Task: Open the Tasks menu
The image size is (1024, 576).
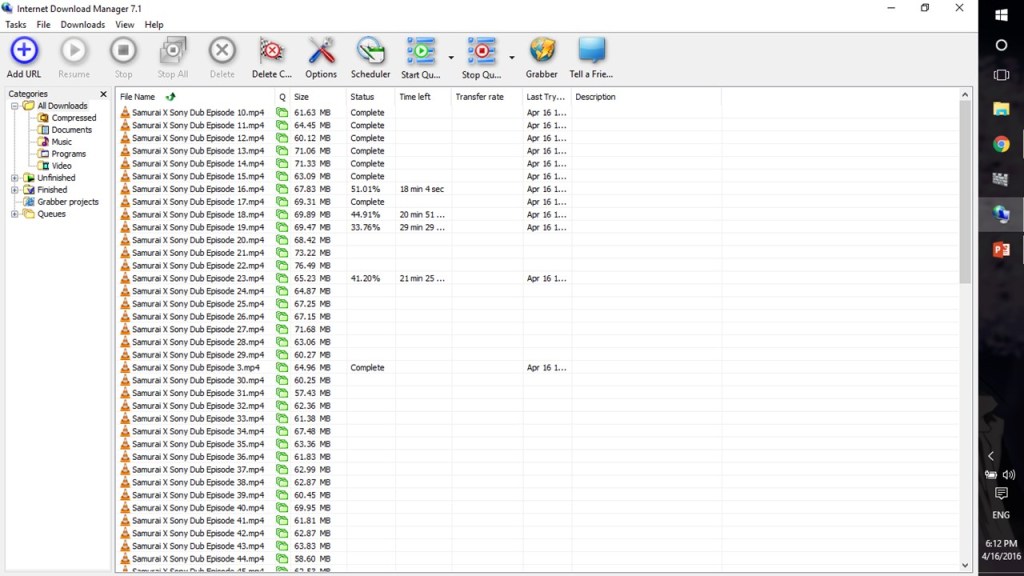Action: (x=16, y=24)
